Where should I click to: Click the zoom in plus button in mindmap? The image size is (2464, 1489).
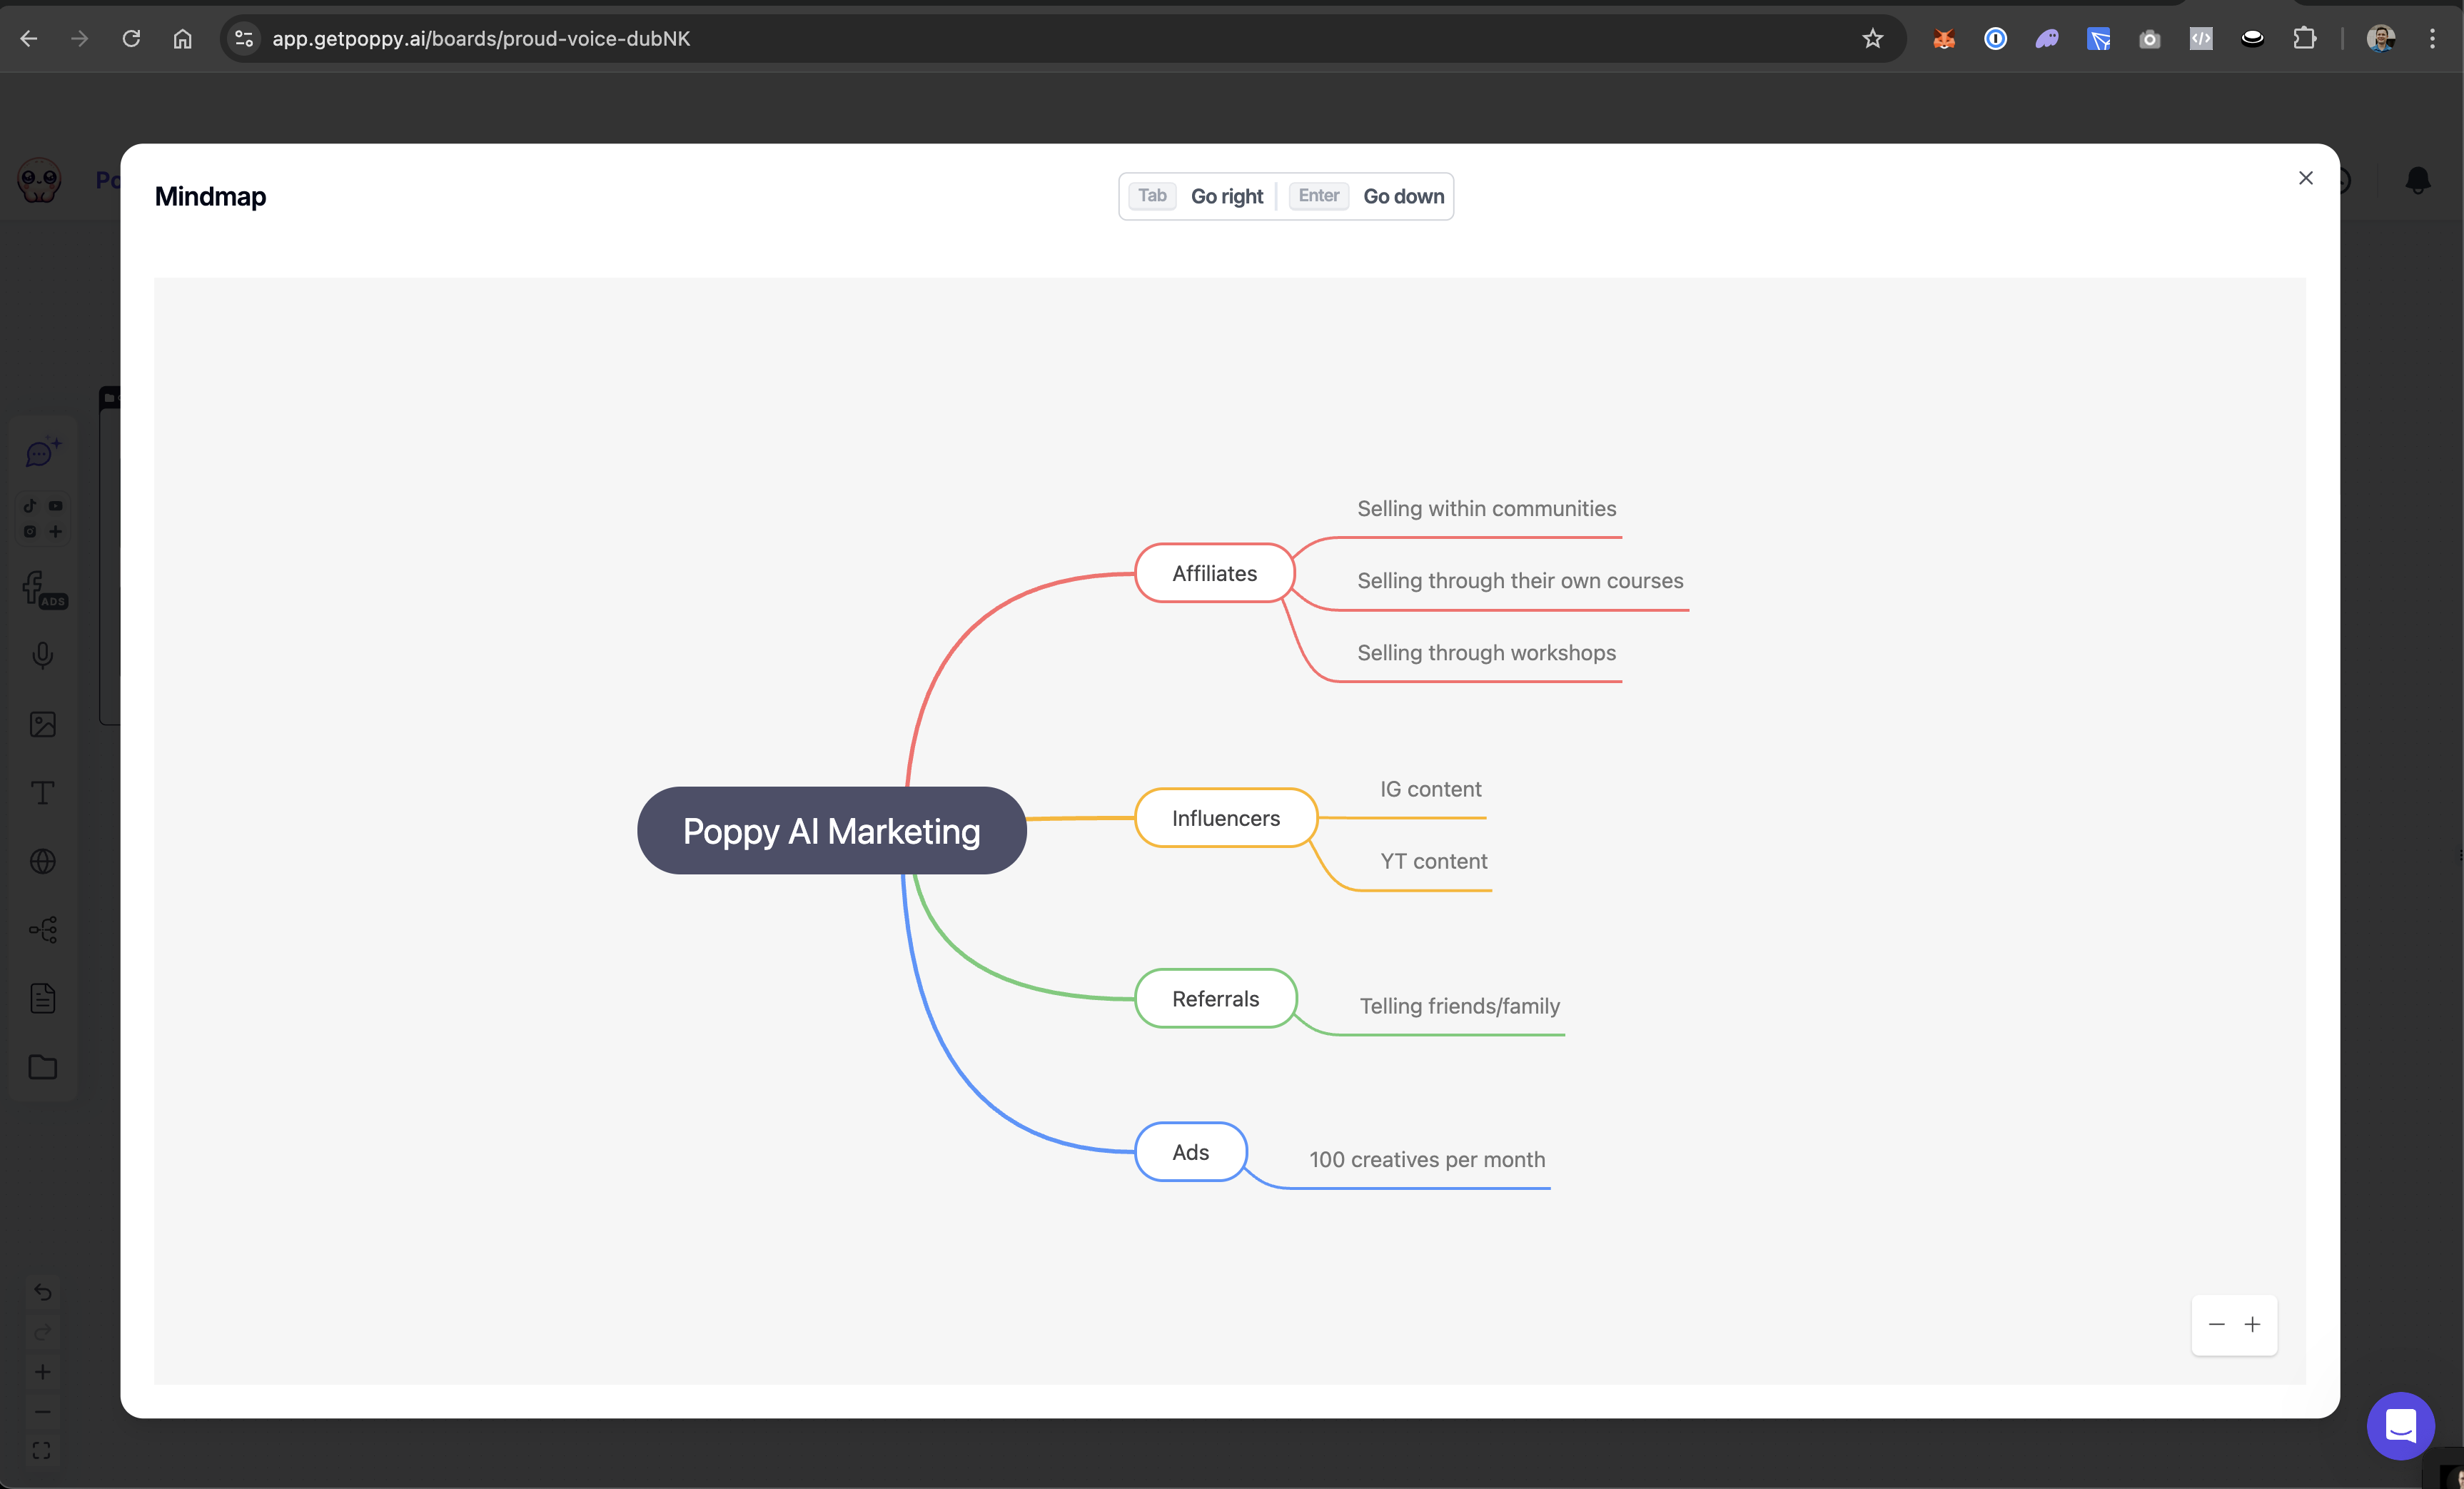2252,1324
